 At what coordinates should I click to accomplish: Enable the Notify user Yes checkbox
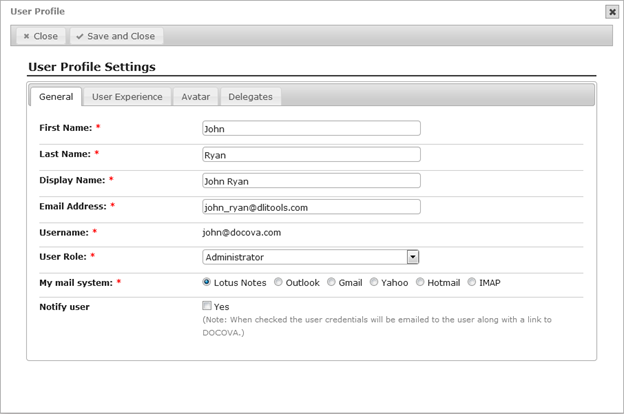(207, 306)
